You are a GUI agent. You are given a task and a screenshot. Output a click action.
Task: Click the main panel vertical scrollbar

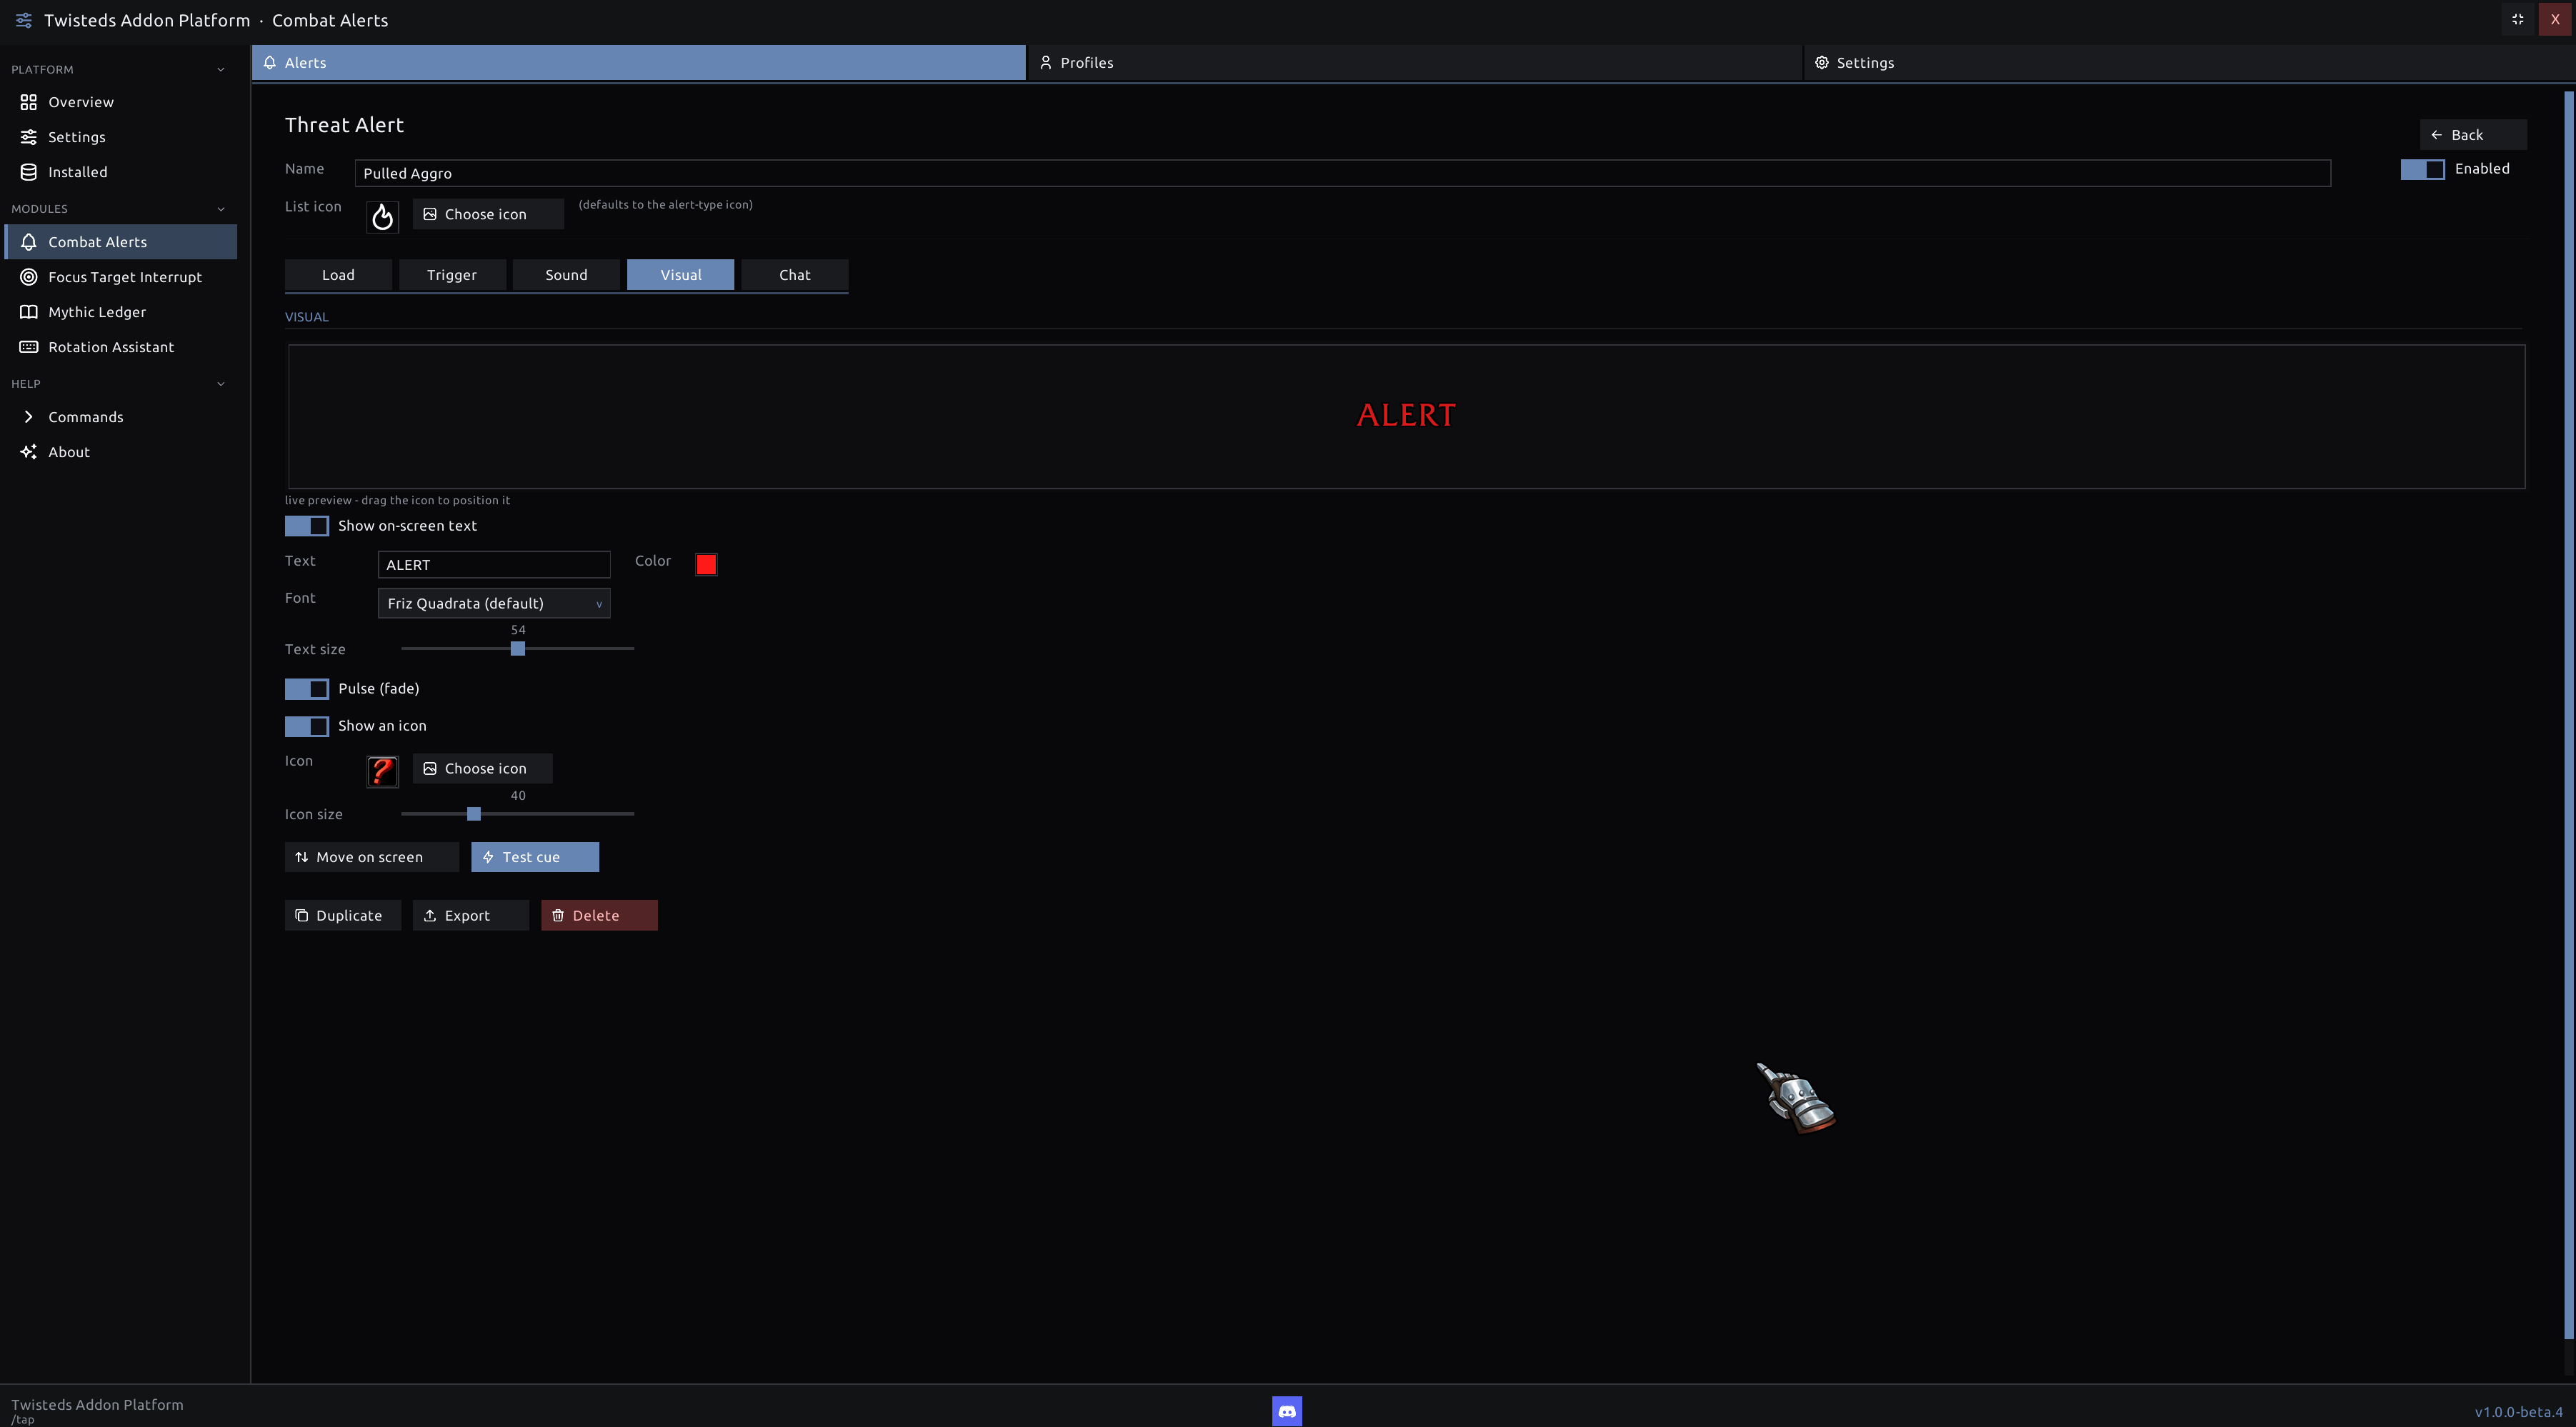2568,715
